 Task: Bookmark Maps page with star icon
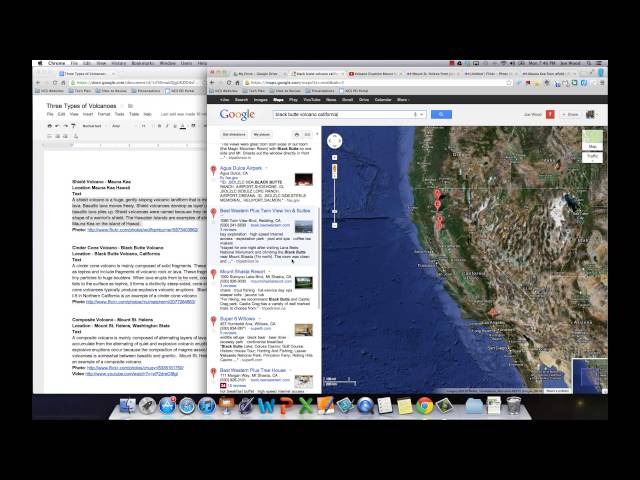(x=509, y=83)
